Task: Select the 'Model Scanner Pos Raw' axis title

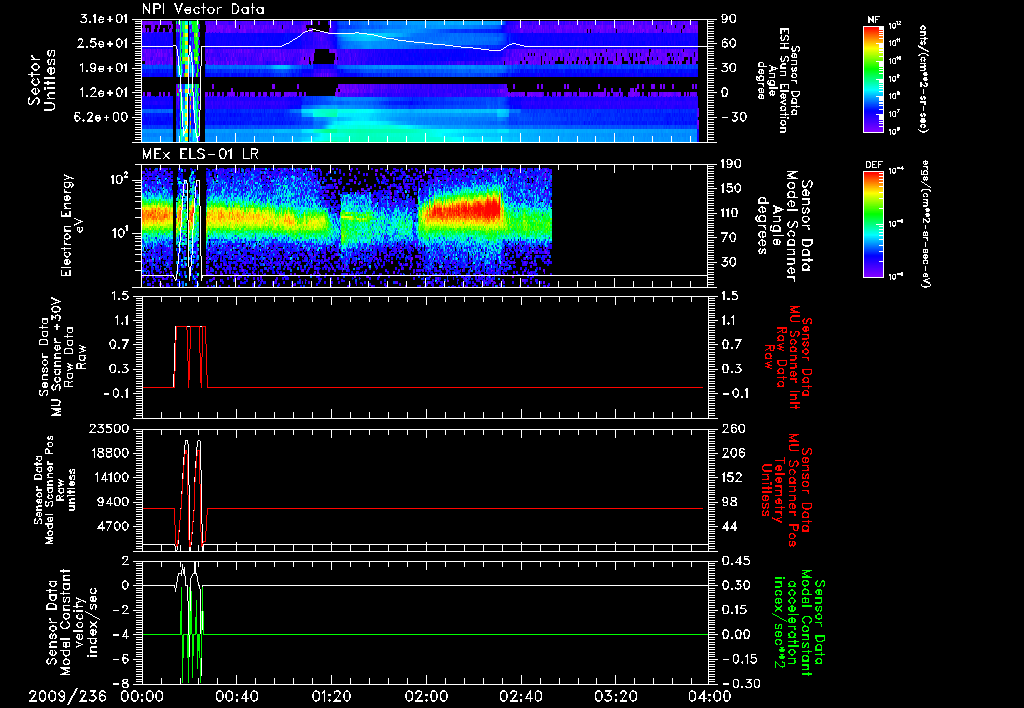Action: click(55, 490)
